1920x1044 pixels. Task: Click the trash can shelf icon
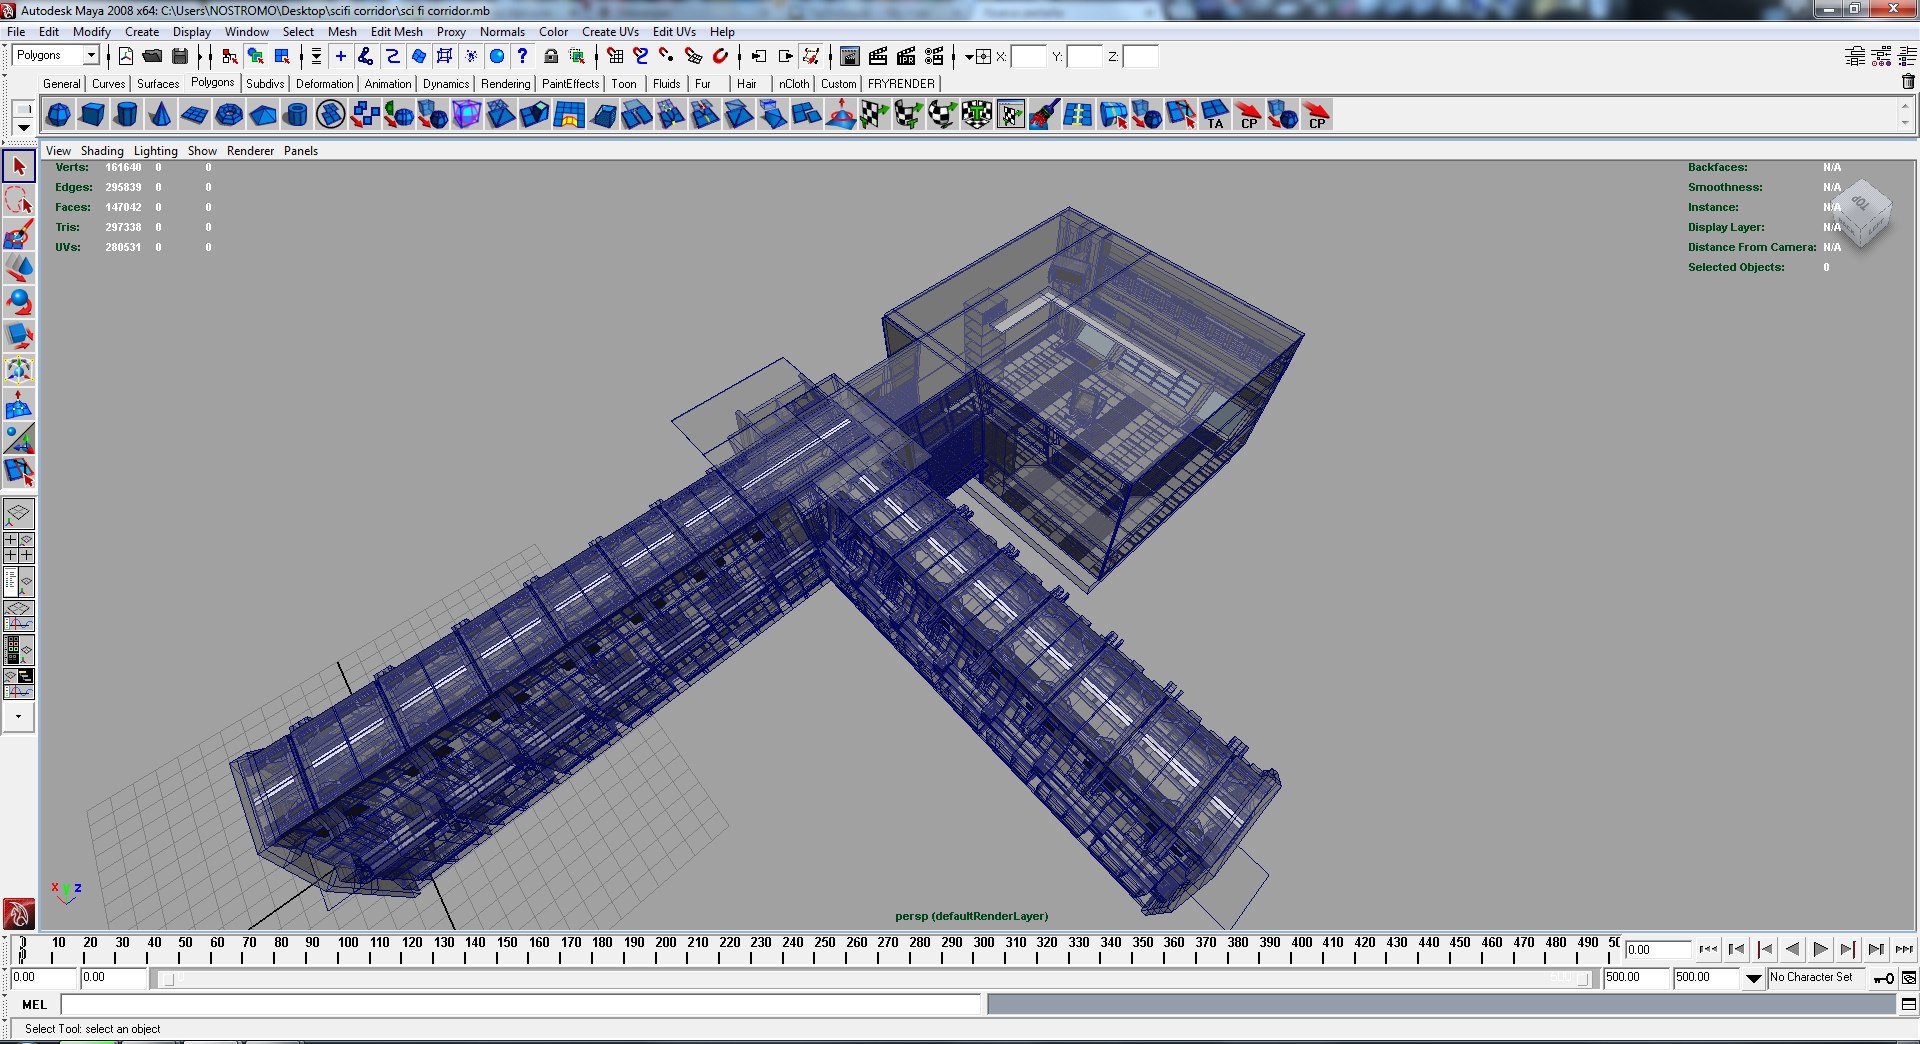click(x=1908, y=82)
